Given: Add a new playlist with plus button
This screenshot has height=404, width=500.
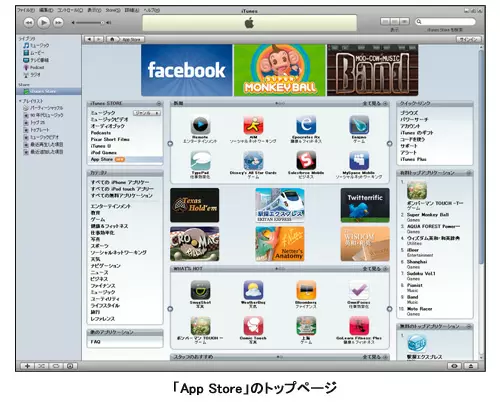Looking at the screenshot, I should pos(27,366).
